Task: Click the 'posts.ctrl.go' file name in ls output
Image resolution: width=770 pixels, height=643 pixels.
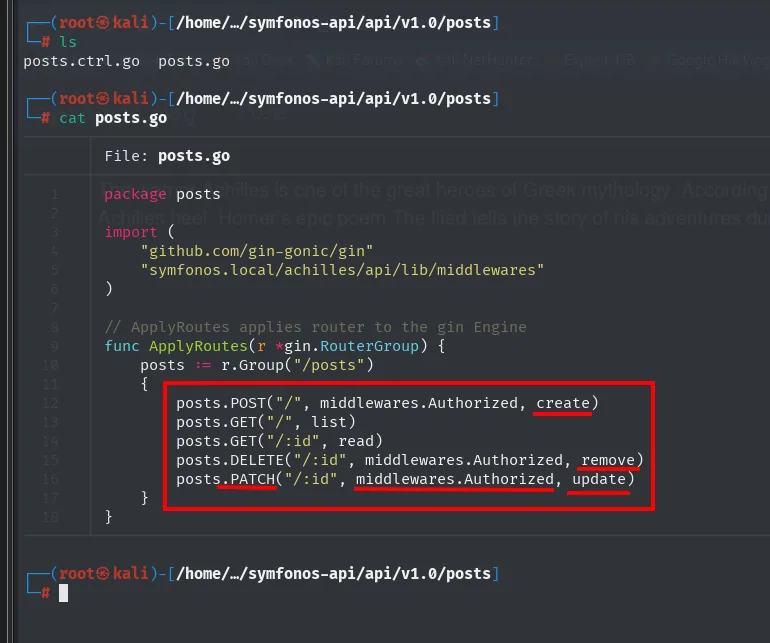Action: click(82, 61)
